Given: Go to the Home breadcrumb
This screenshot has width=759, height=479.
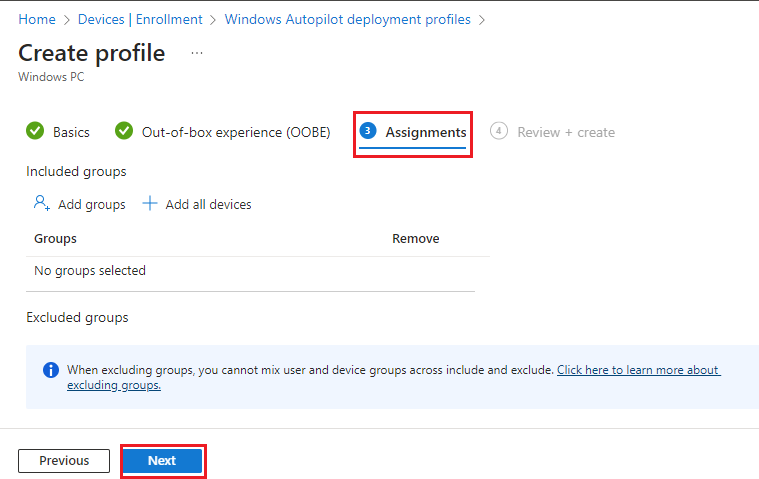Looking at the screenshot, I should (37, 19).
